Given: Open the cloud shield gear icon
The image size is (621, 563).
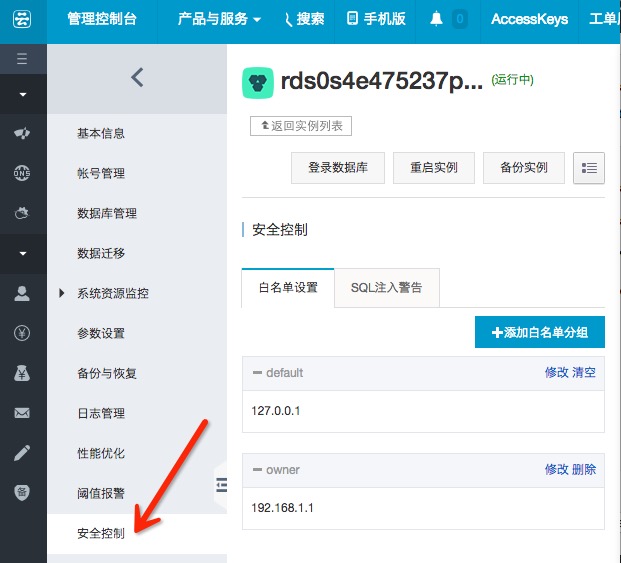Looking at the screenshot, I should point(22,213).
